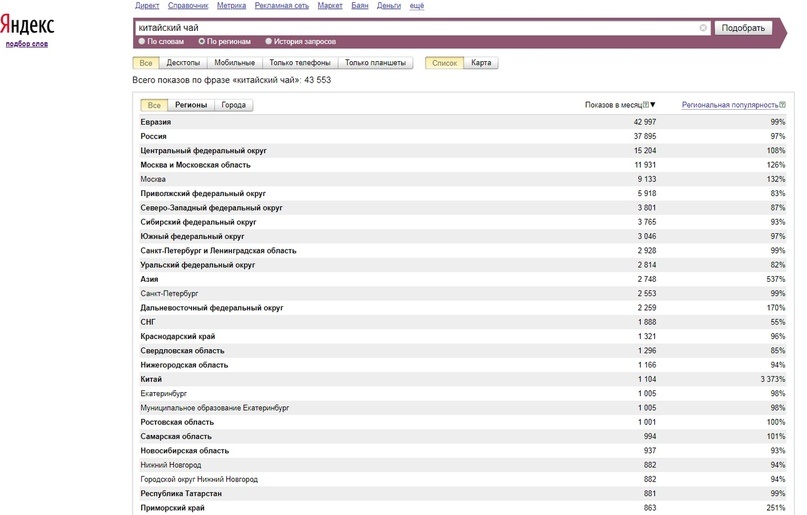Click the Республика Татарстан row
Screen dimensions: 807x515
tap(463, 494)
